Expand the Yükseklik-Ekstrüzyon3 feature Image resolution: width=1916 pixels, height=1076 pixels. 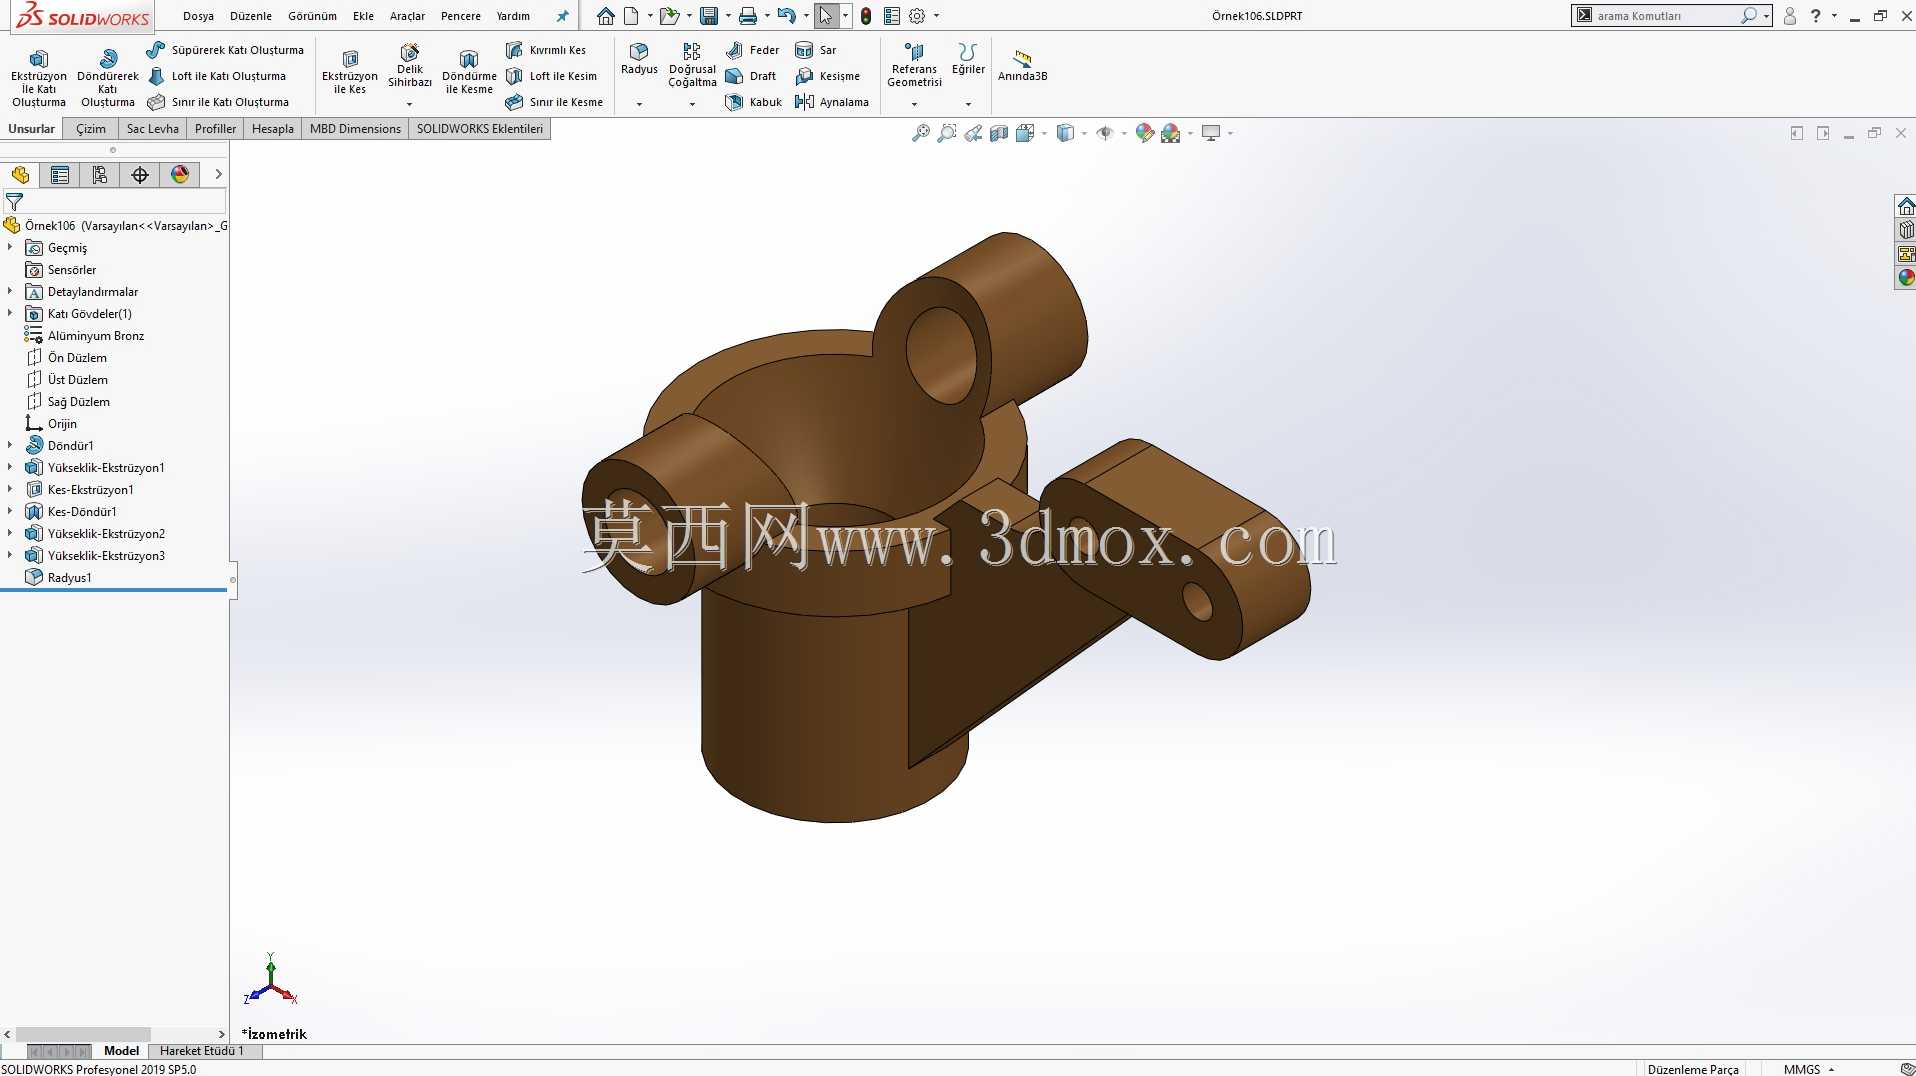(x=10, y=555)
